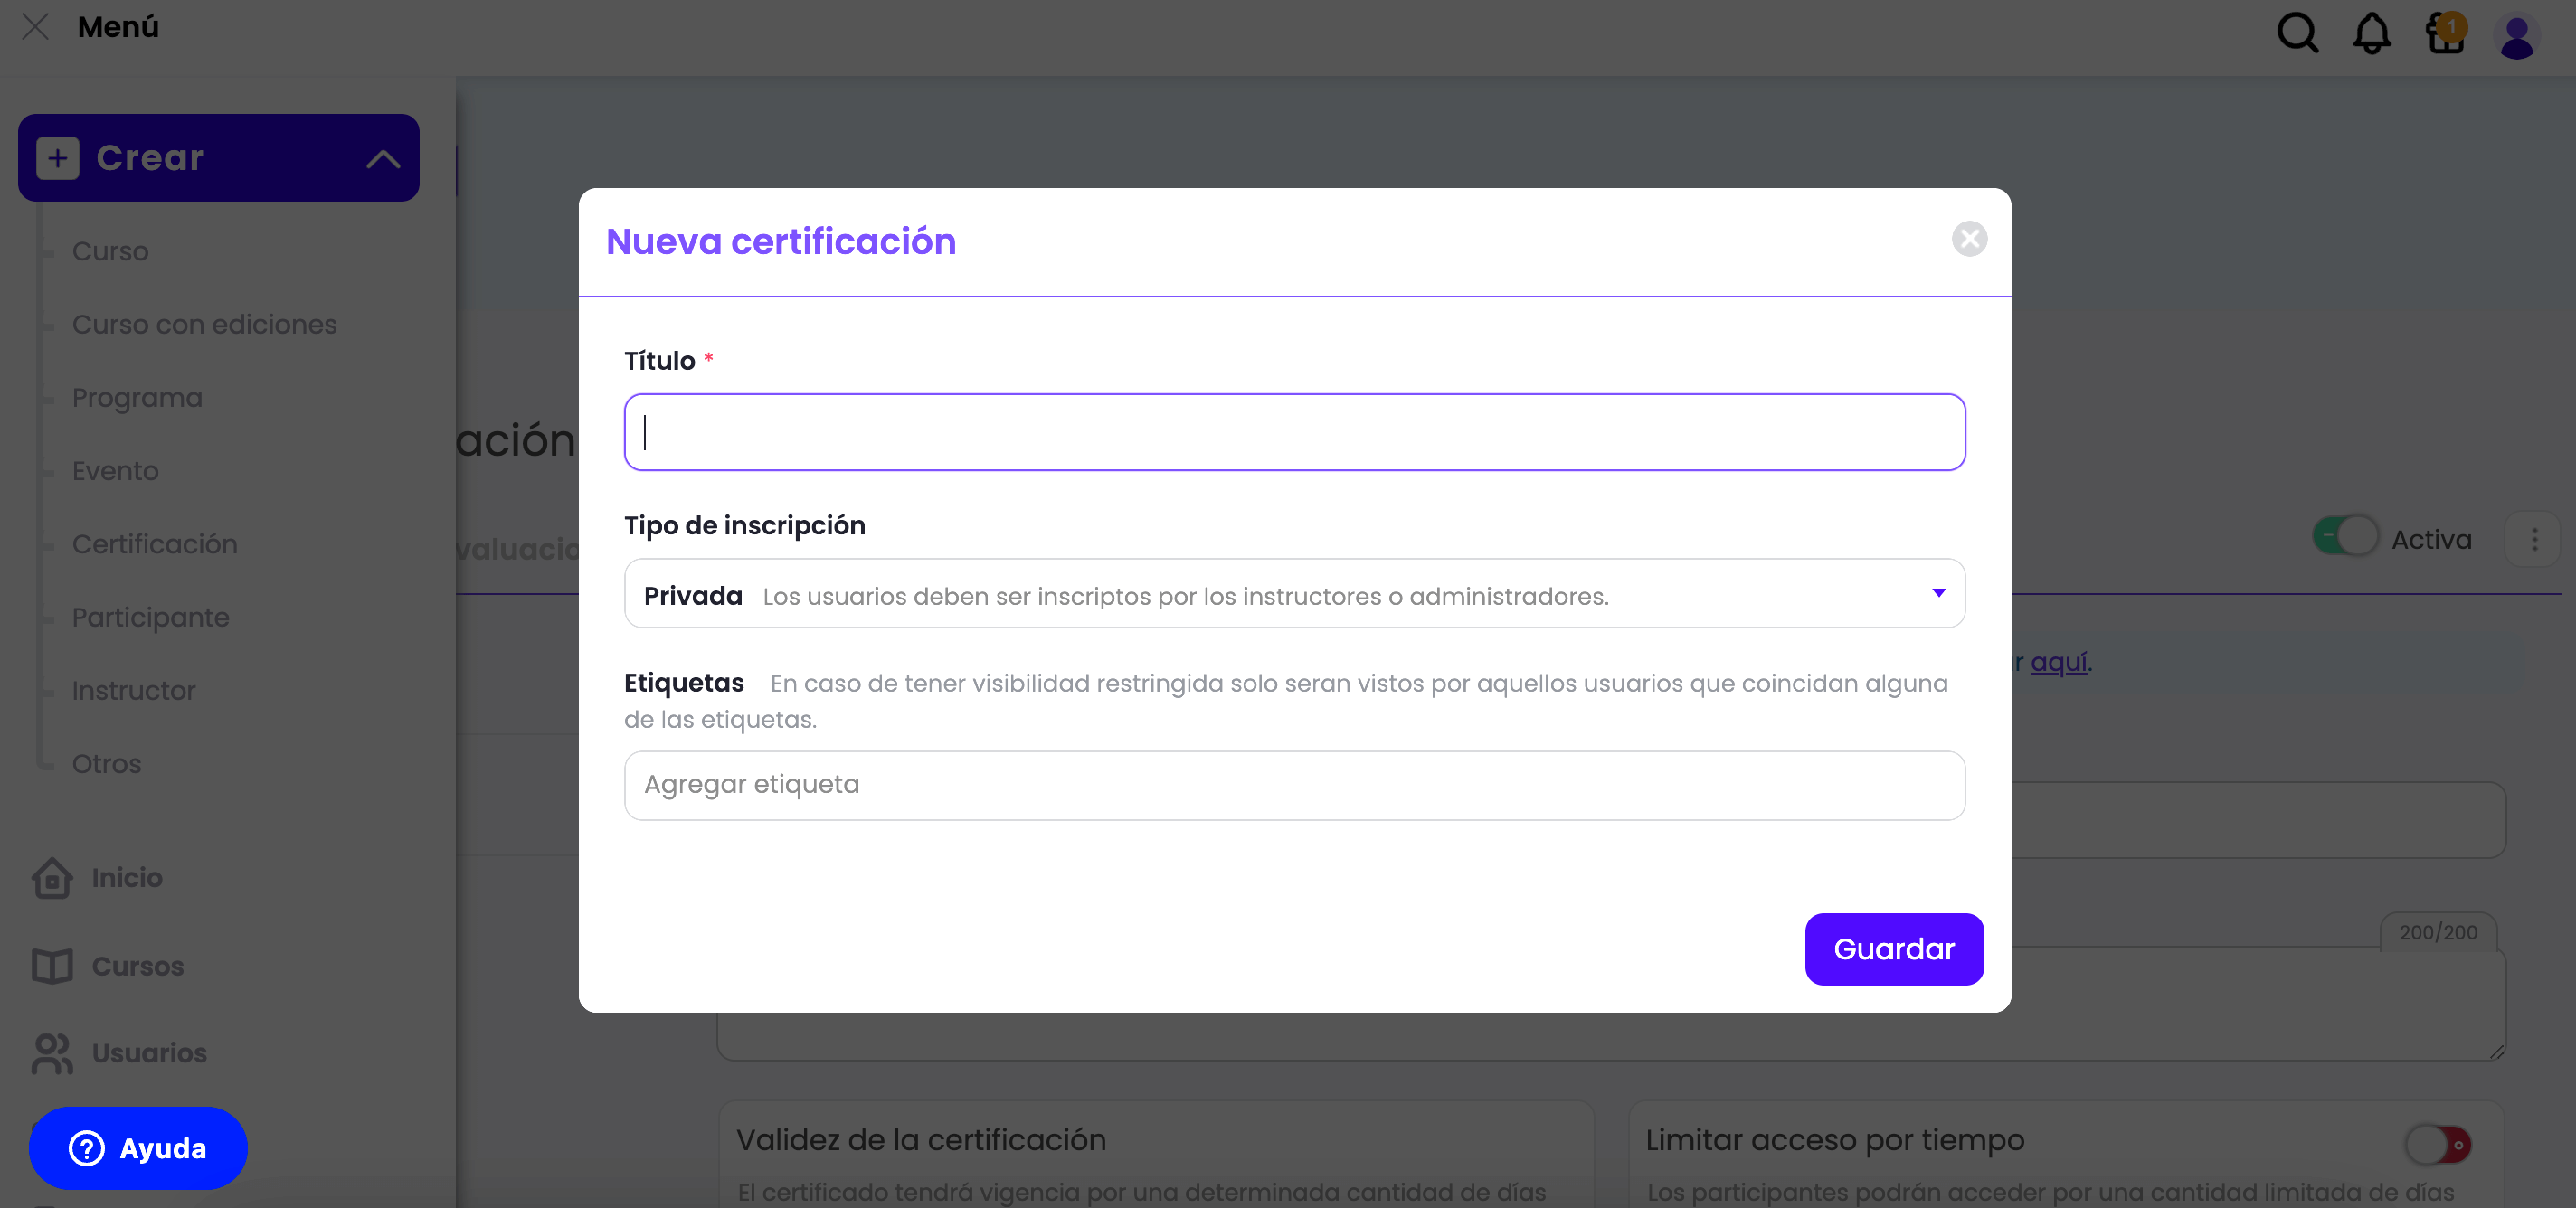2576x1208 pixels.
Task: Close the Menú panel with the X
Action: [x=36, y=27]
